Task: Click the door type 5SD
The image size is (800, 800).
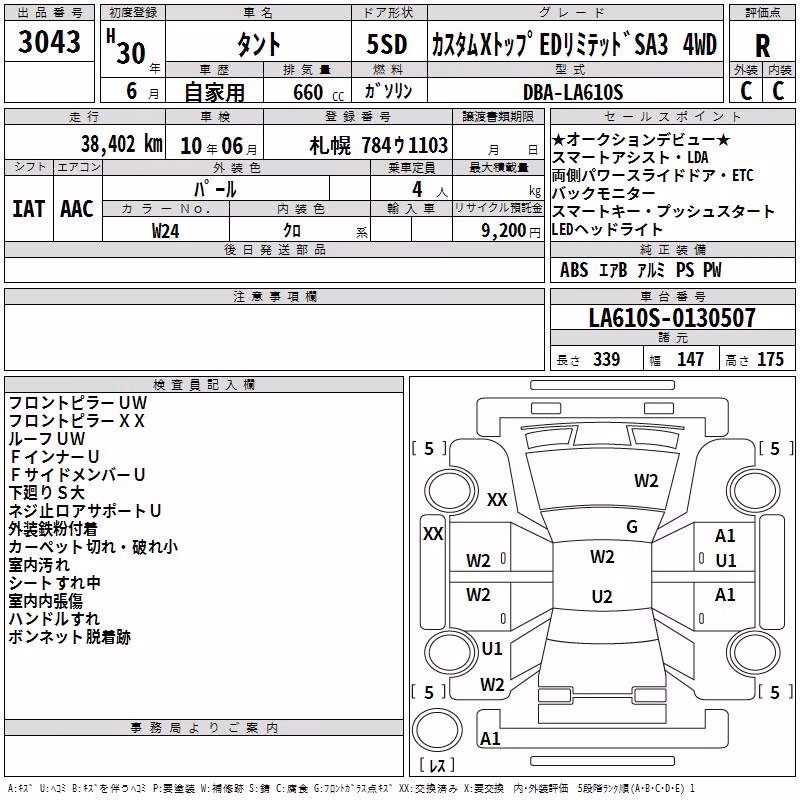Action: [x=387, y=44]
